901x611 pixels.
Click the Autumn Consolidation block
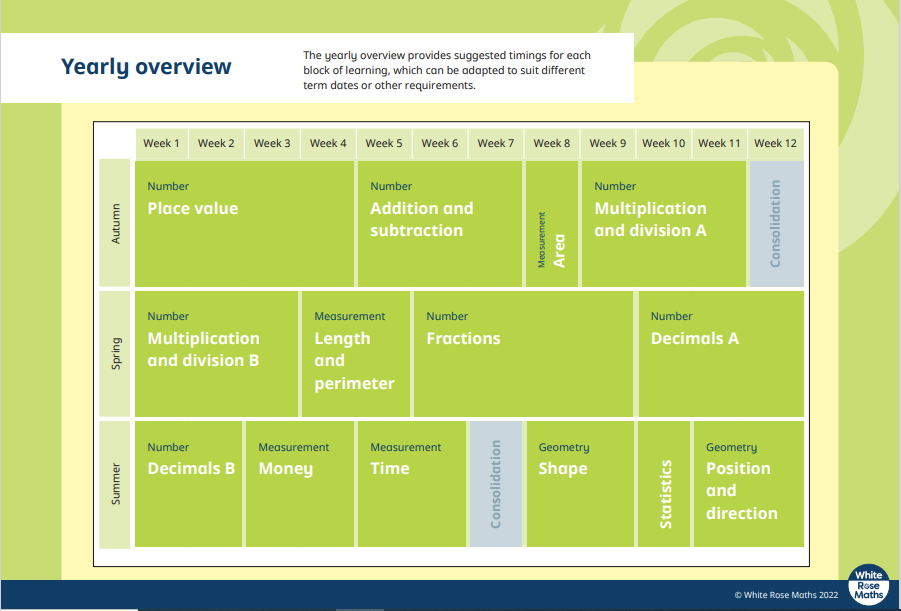(x=776, y=223)
